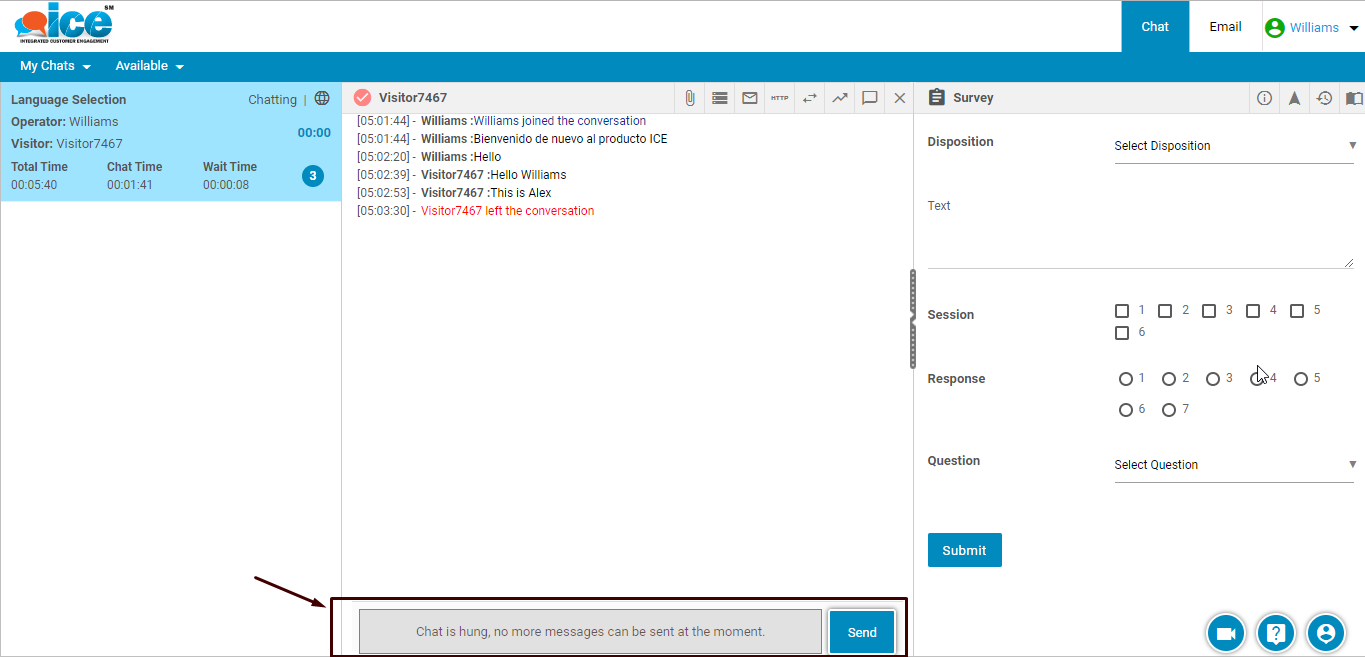Open the trending chart icon
The image size is (1365, 657).
(x=840, y=98)
